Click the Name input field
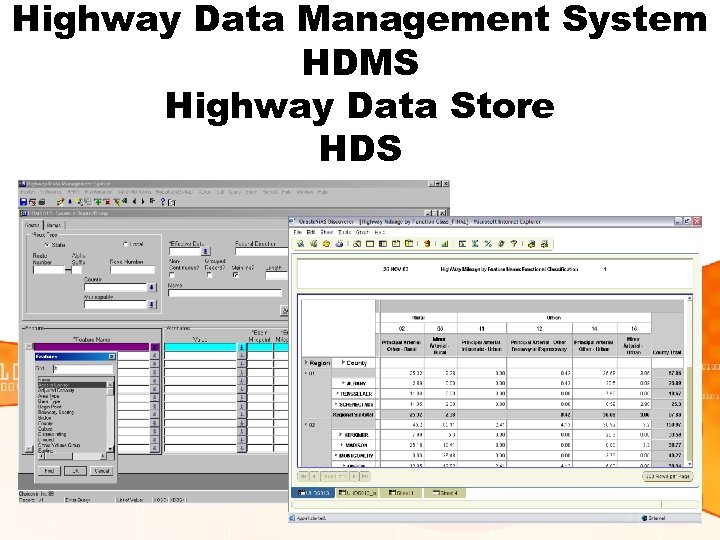 [225, 293]
